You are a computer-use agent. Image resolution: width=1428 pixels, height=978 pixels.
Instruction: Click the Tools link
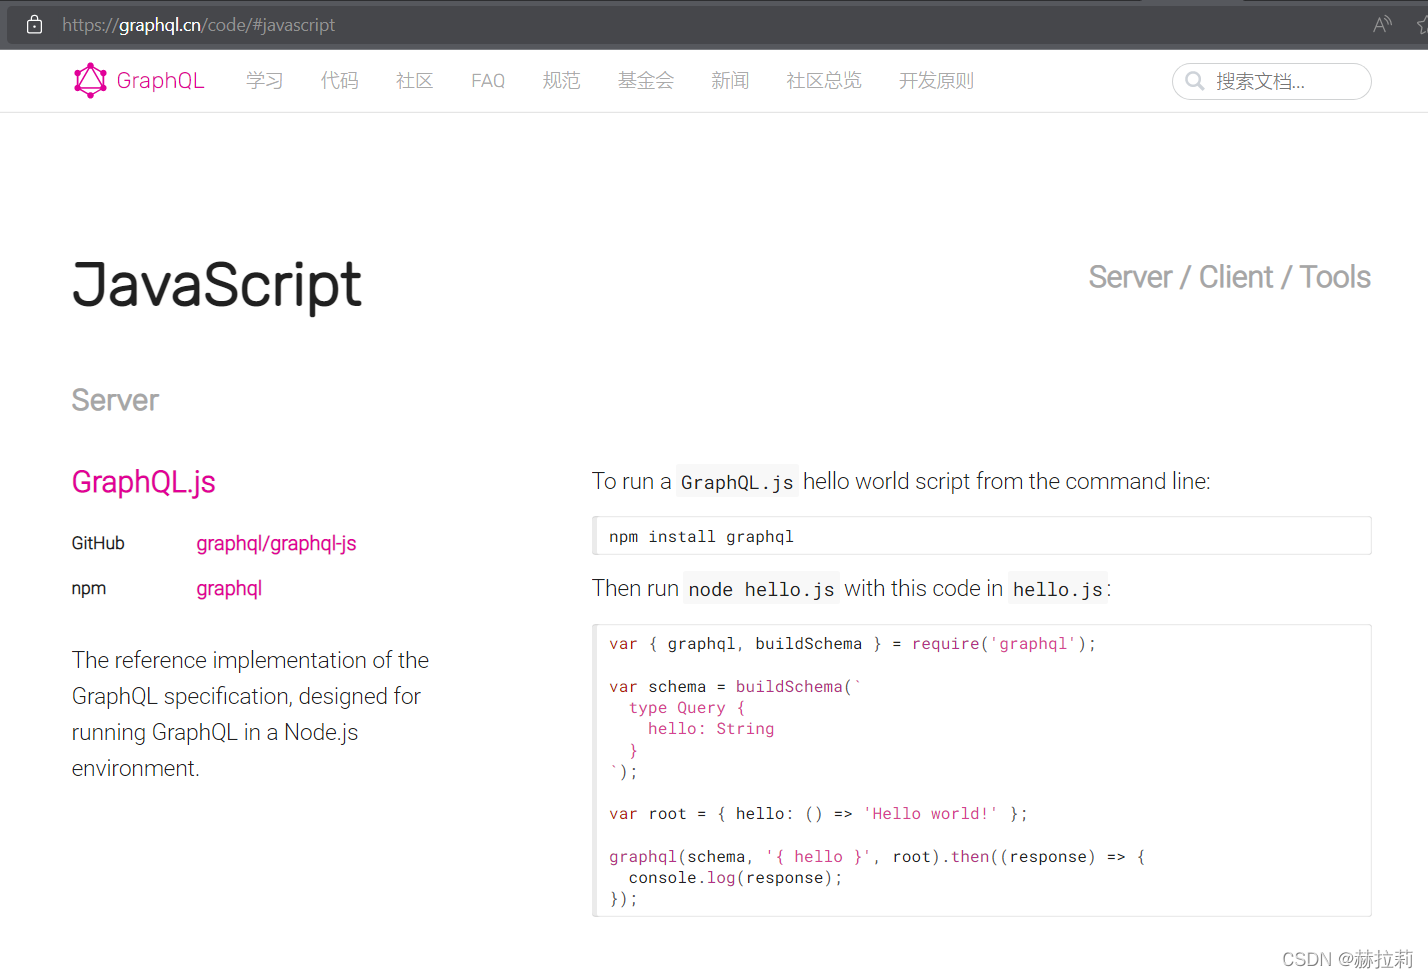1334,277
